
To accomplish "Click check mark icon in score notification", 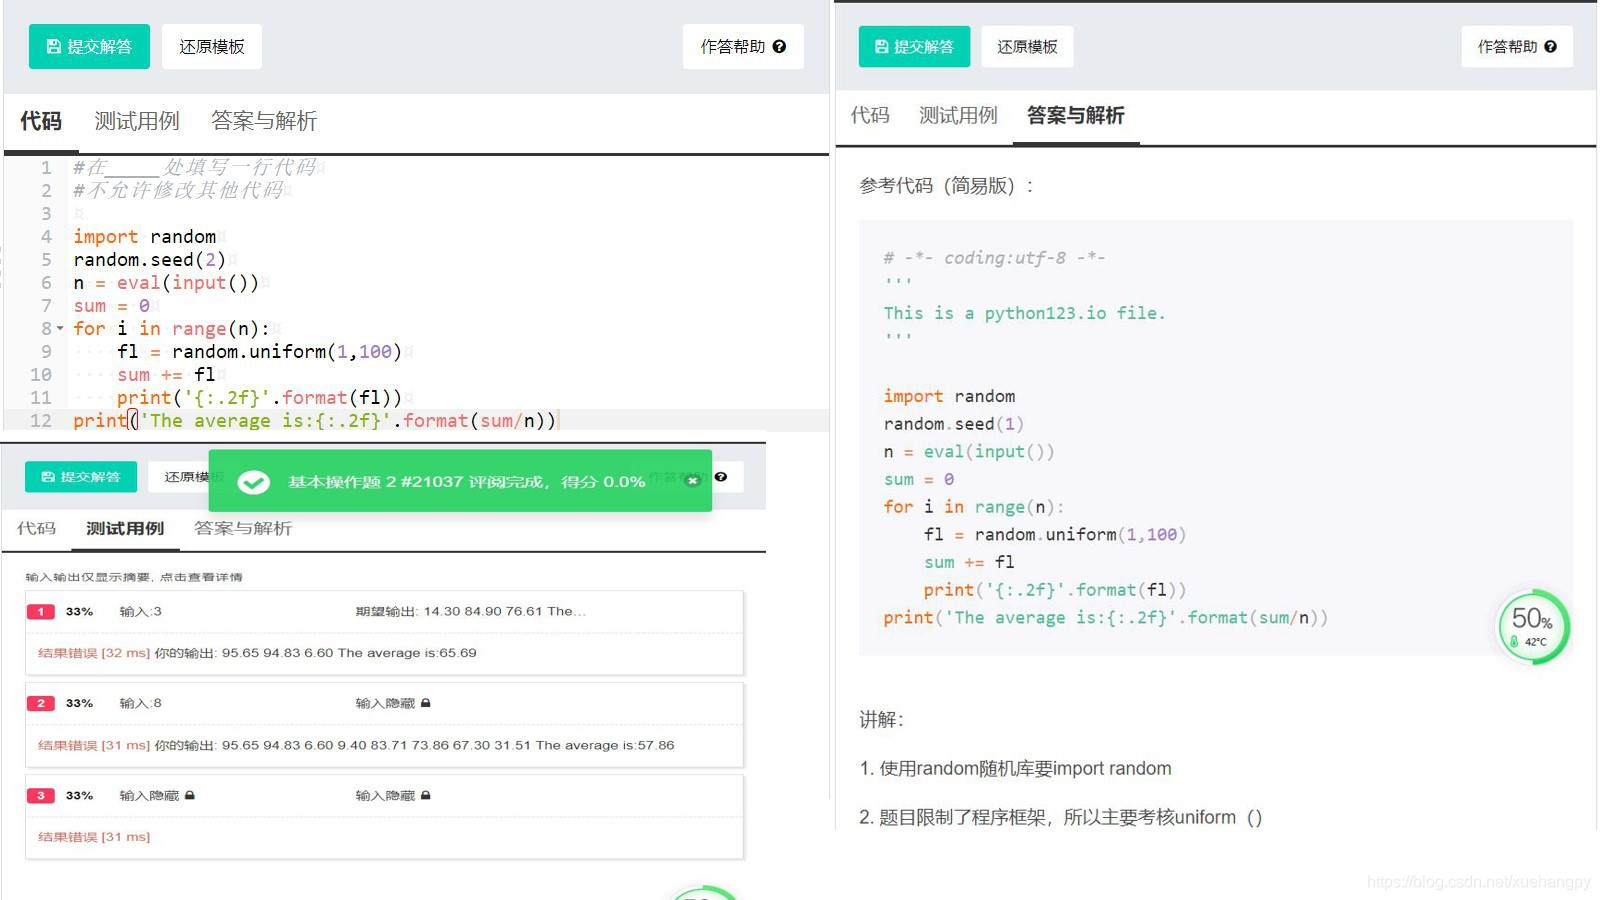I will pos(253,482).
